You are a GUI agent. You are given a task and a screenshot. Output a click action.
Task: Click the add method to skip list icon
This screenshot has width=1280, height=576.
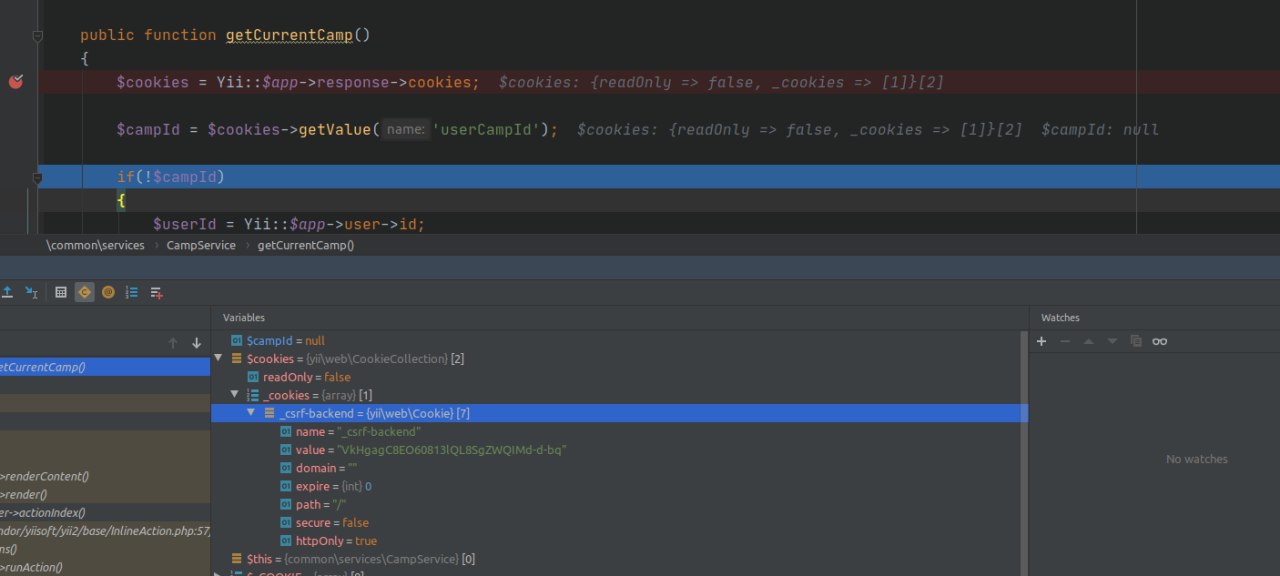157,292
